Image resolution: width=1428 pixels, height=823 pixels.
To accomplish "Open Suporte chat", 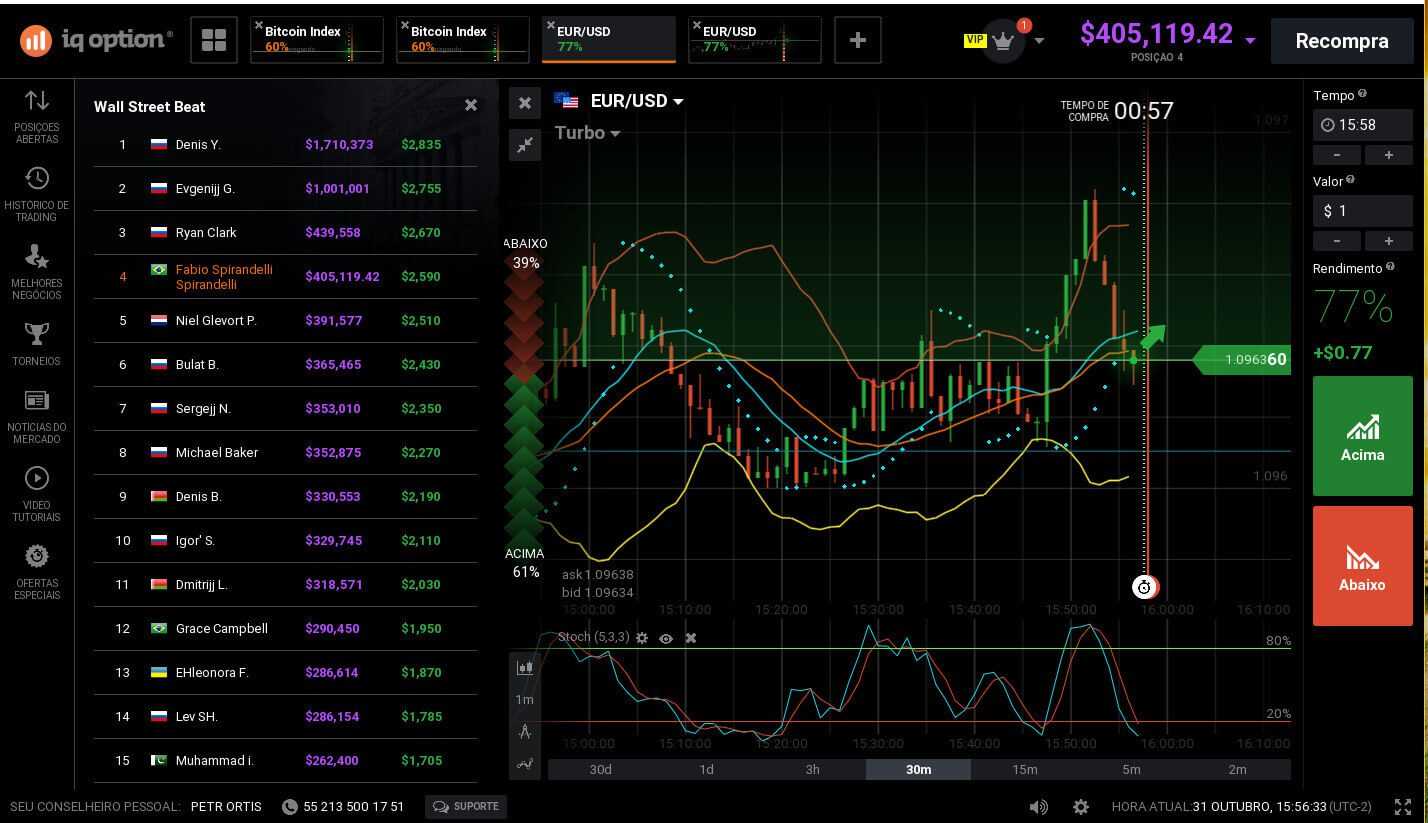I will pos(466,806).
